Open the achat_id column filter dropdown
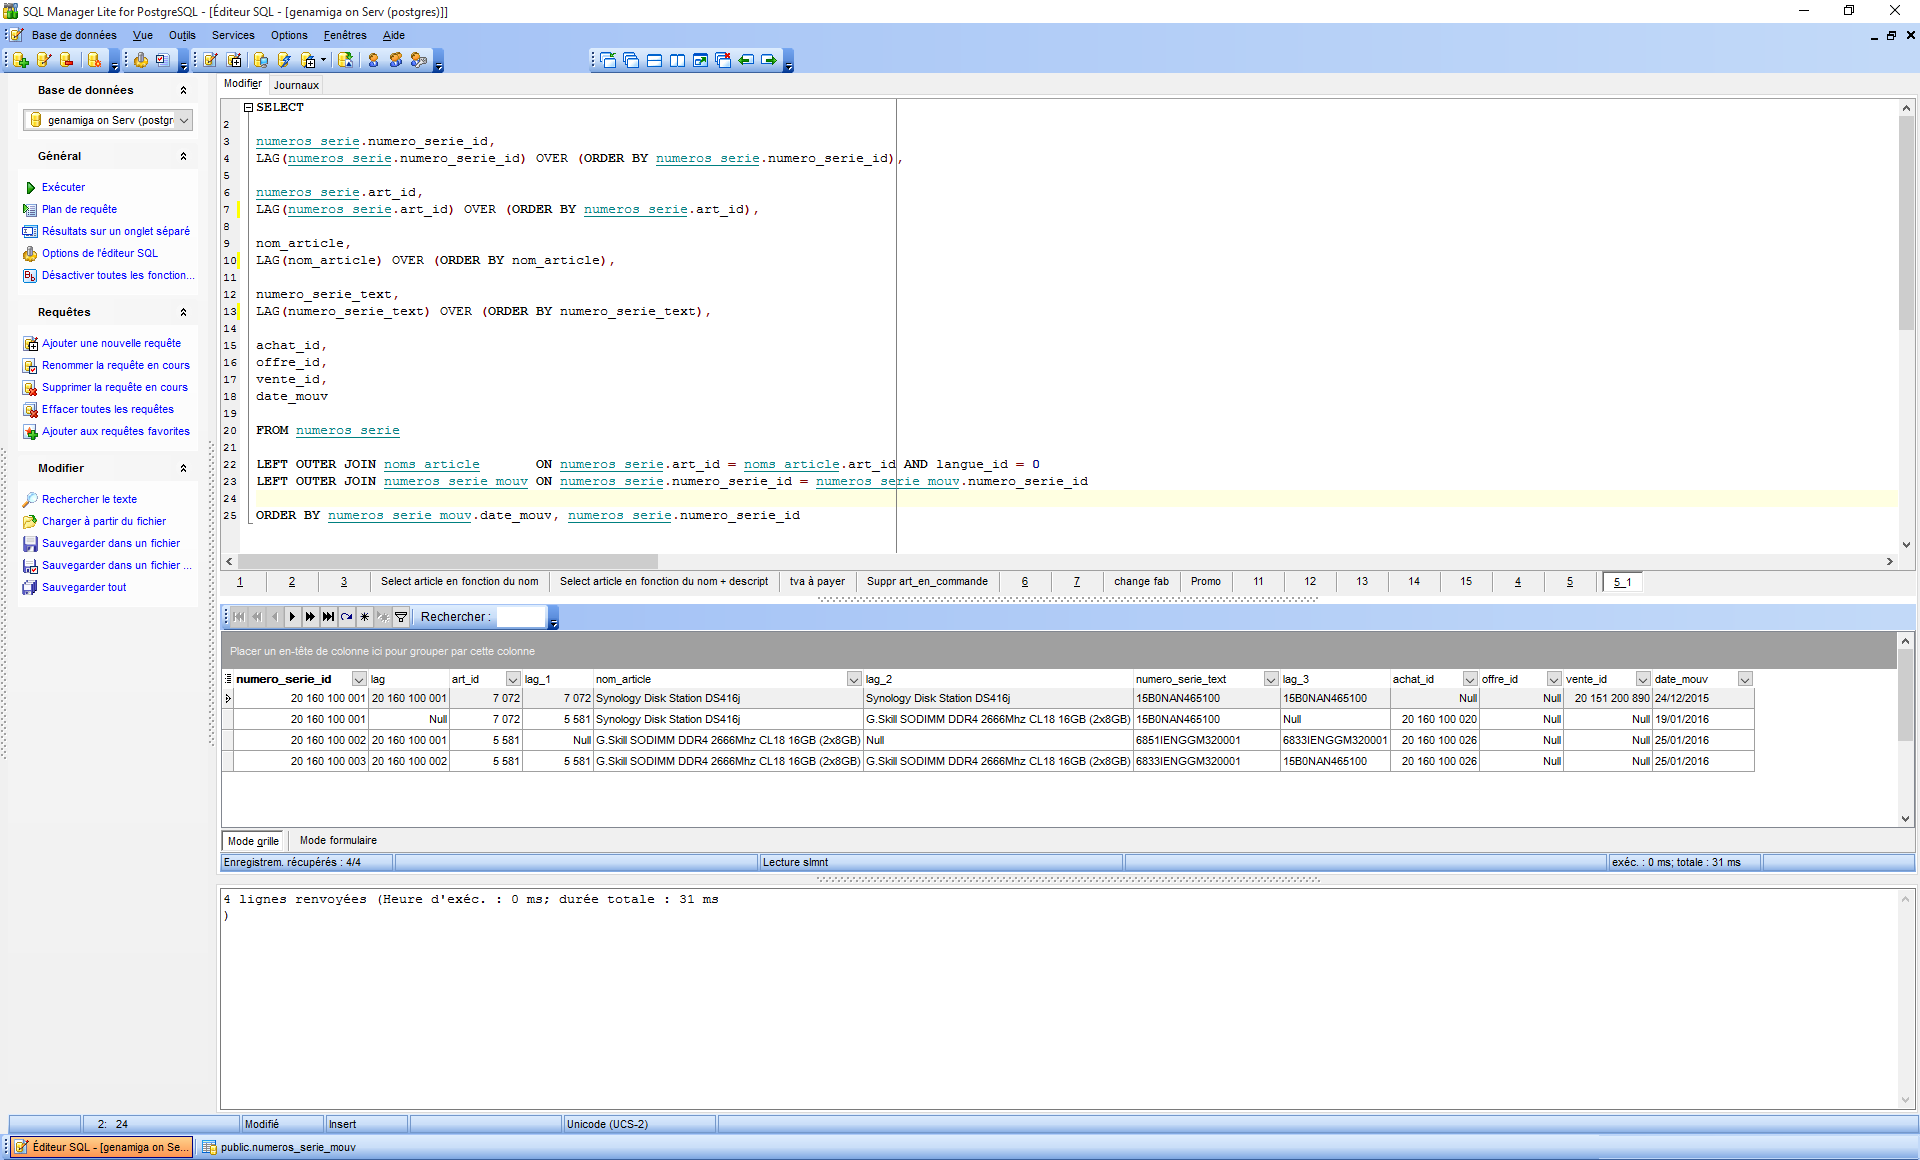The image size is (1920, 1160). [x=1470, y=679]
